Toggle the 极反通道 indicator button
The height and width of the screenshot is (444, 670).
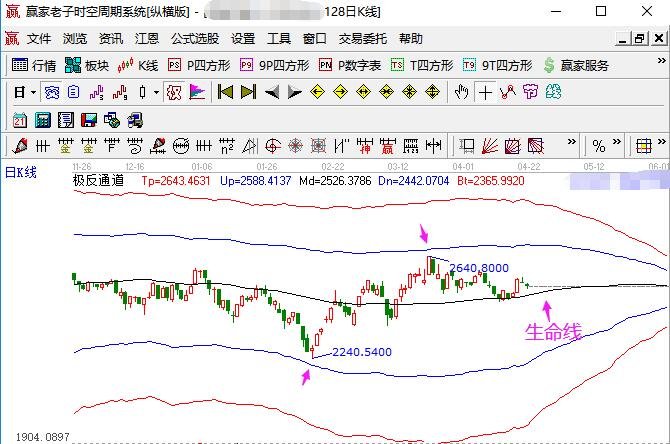(x=174, y=92)
